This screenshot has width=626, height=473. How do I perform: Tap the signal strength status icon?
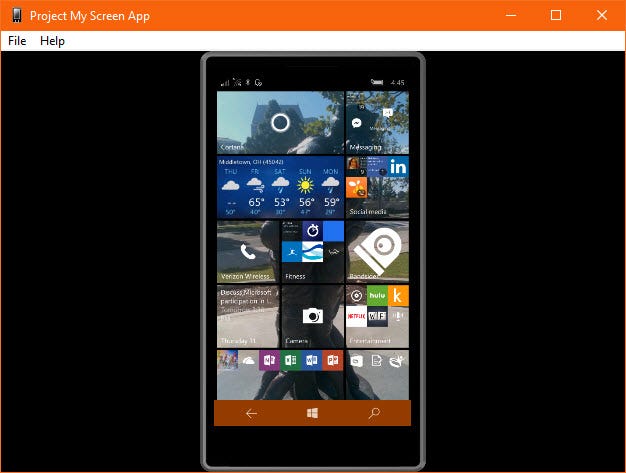click(225, 83)
